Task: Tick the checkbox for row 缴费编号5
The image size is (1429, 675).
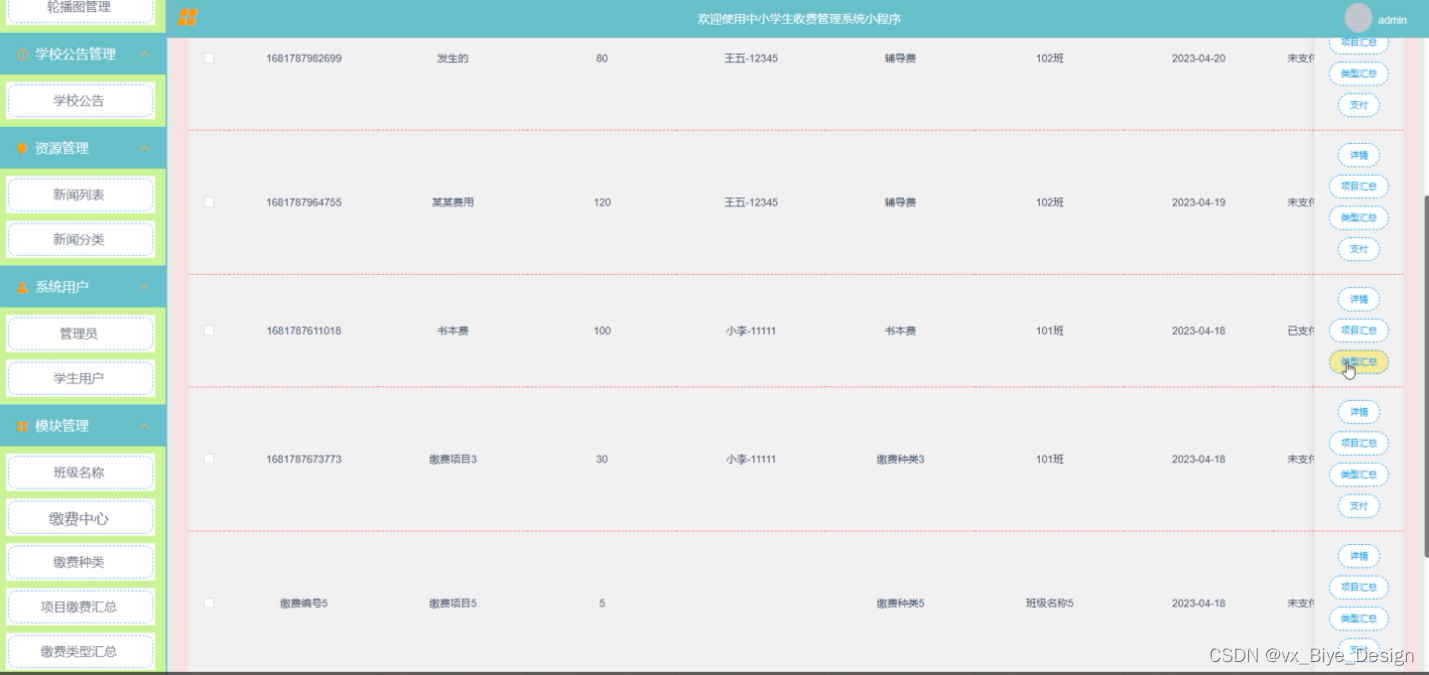Action: (209, 603)
